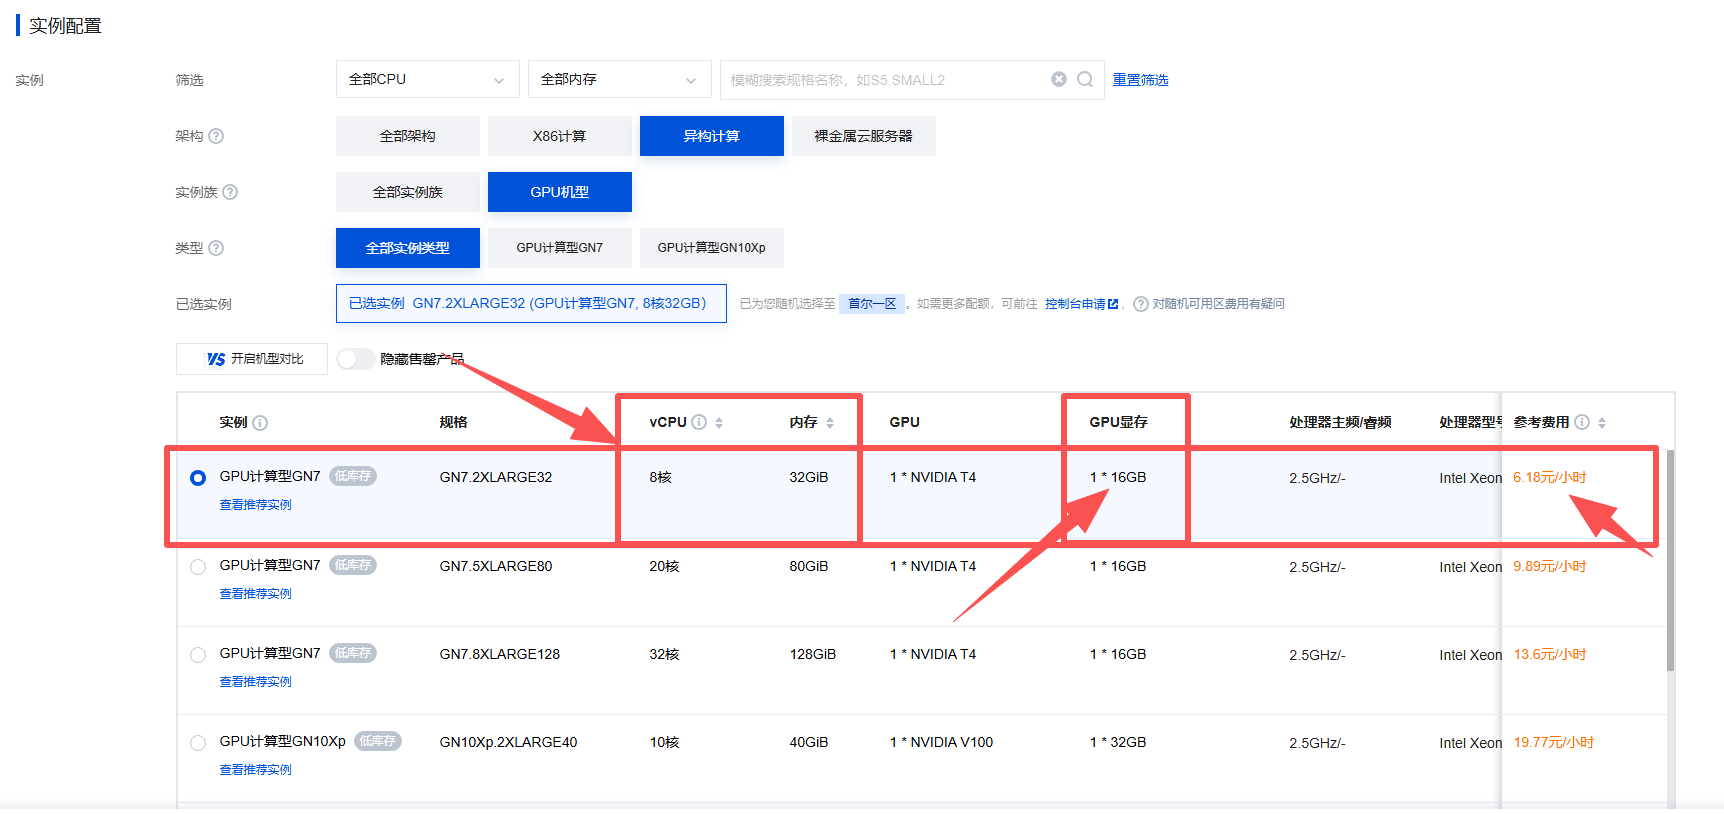Click the info icon beside 参考费用 header

pyautogui.click(x=1582, y=422)
